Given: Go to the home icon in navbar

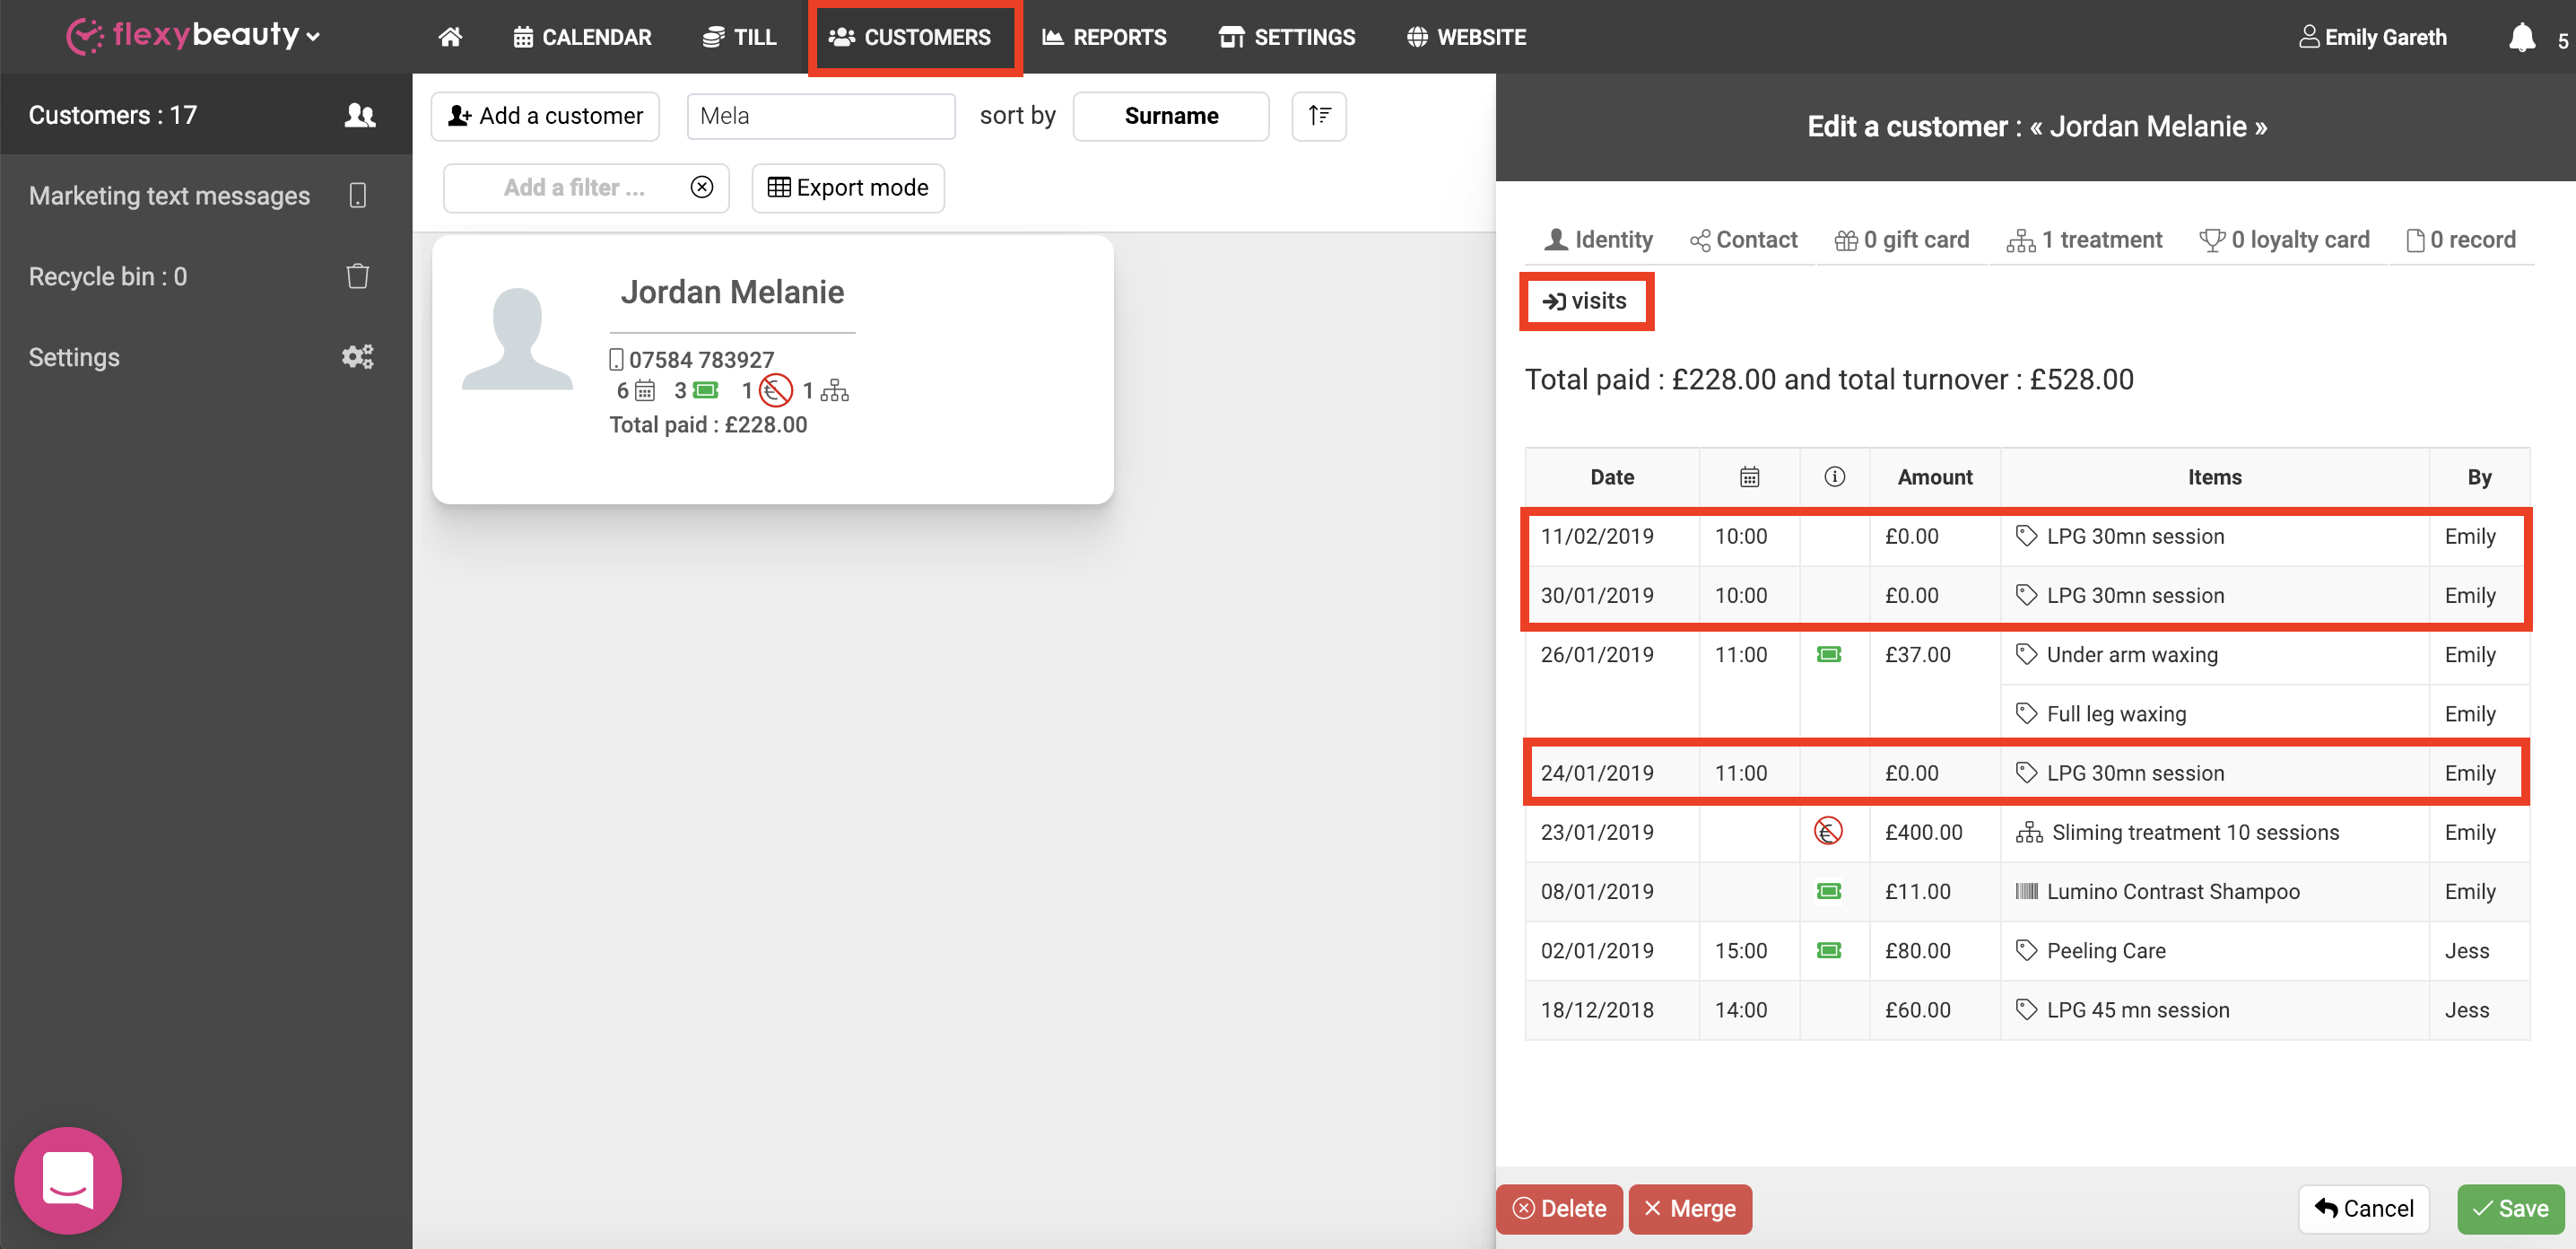Looking at the screenshot, I should coord(450,37).
